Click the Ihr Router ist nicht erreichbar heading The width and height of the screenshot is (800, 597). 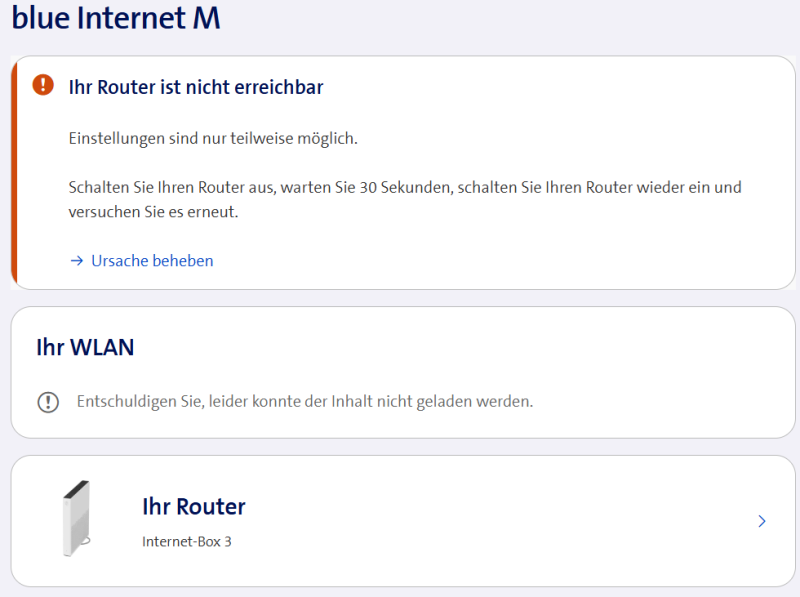tap(196, 87)
